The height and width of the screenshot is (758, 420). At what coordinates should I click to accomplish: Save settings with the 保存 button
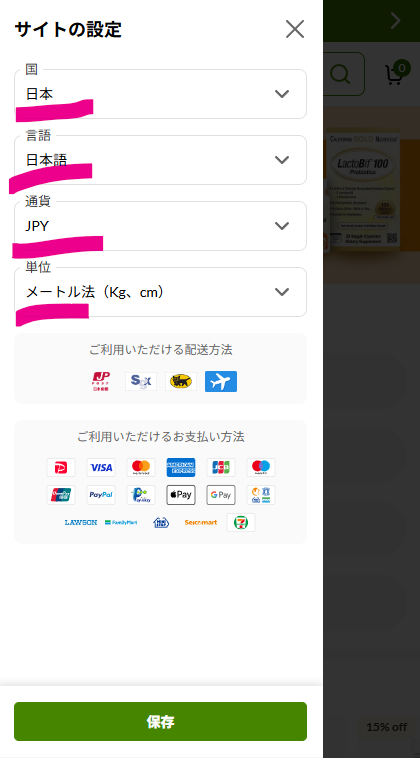point(160,722)
